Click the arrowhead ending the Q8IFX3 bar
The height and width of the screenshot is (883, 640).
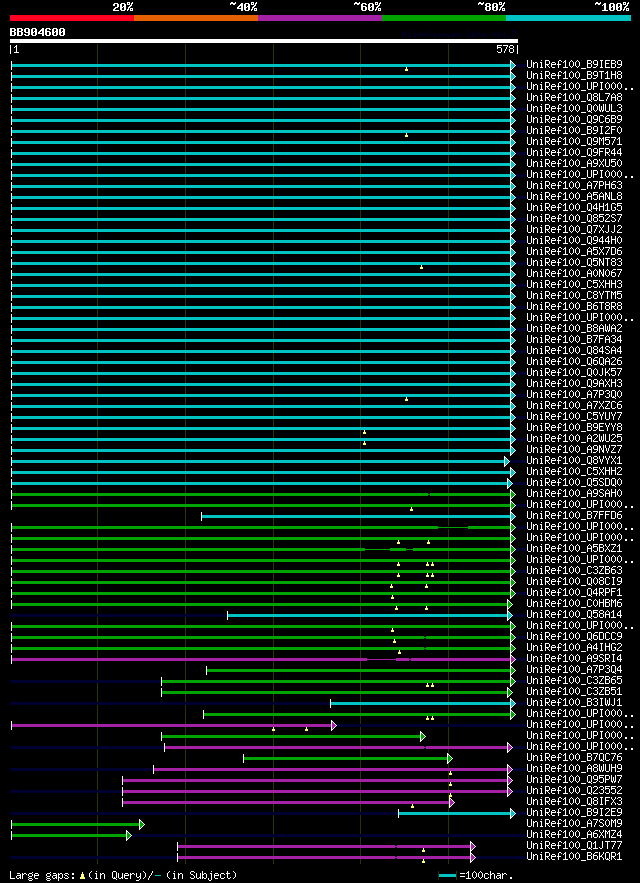coord(452,802)
